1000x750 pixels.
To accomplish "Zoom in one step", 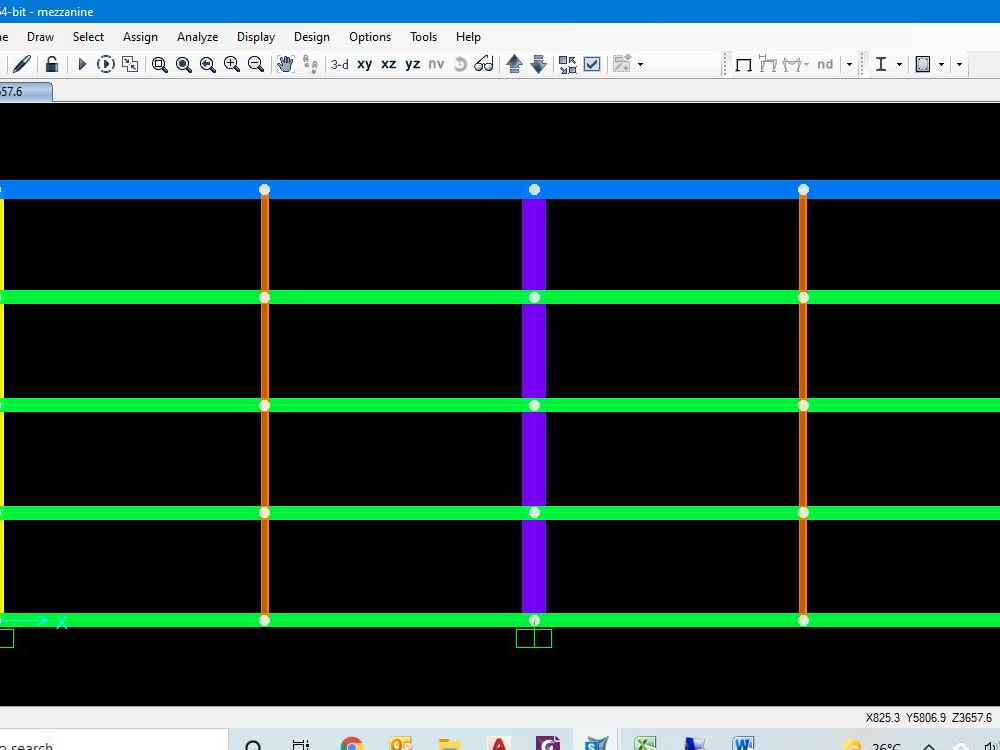I will (232, 64).
